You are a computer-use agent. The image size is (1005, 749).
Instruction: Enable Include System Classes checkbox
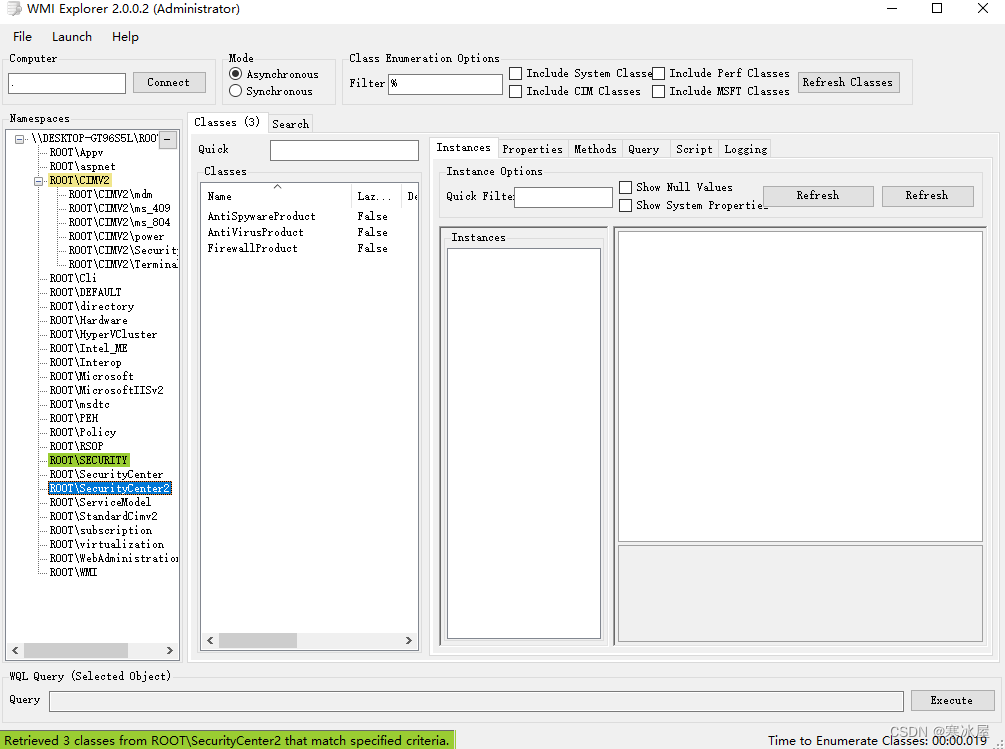pos(515,73)
